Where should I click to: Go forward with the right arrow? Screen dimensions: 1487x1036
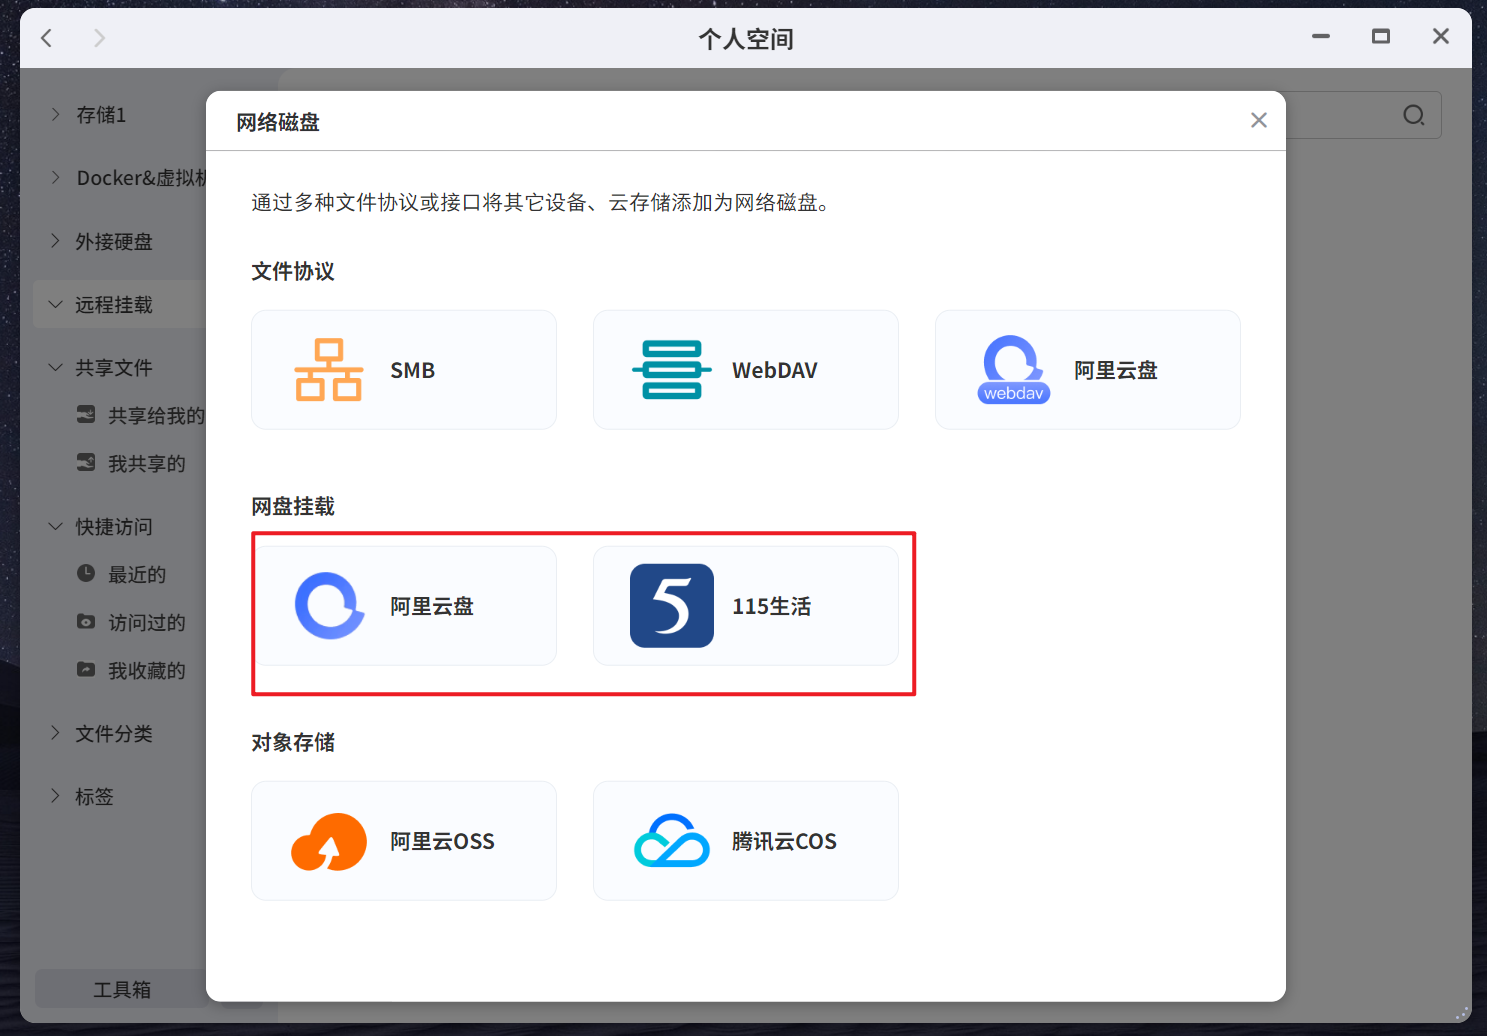coord(99,38)
